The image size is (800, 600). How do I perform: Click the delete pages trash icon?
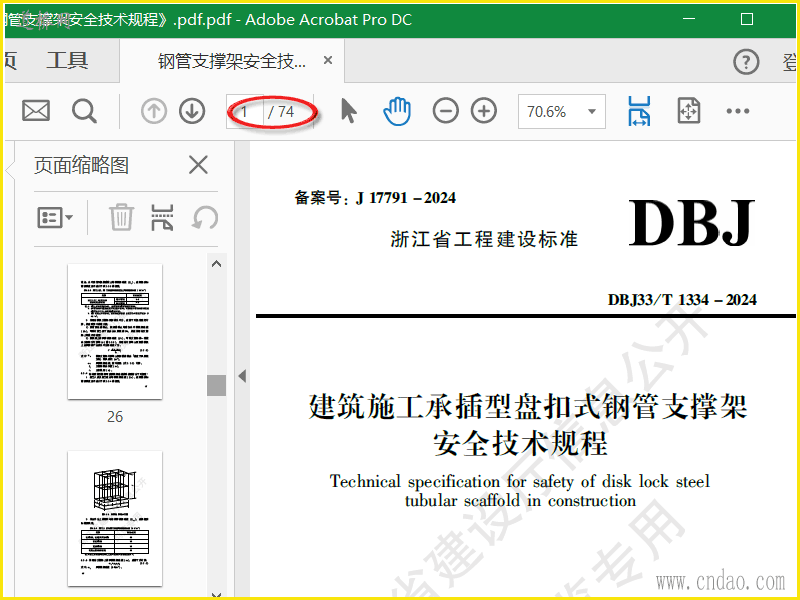click(x=121, y=217)
